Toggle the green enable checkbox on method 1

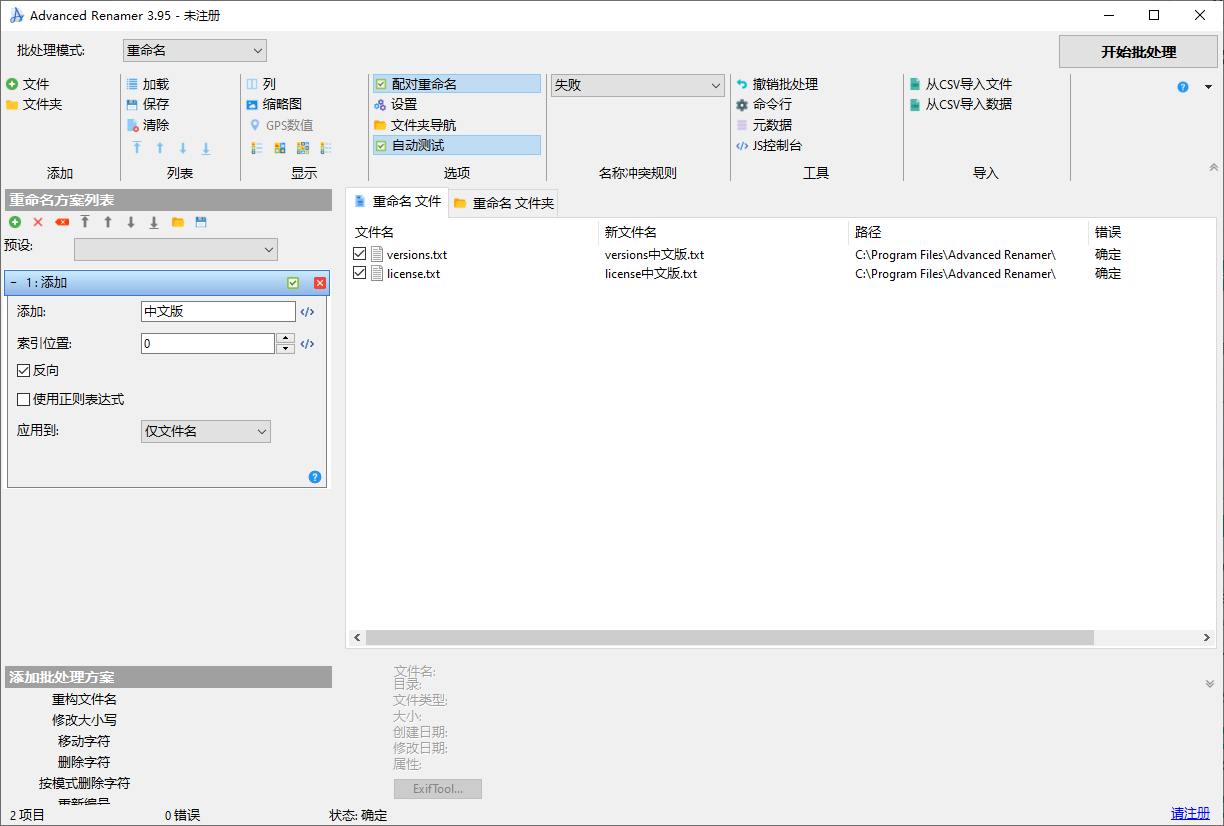293,283
